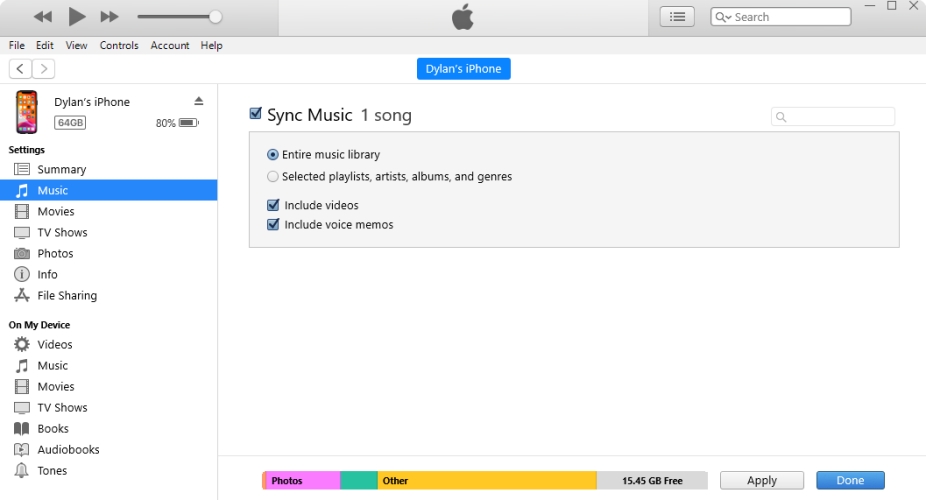The image size is (926, 500).
Task: Go forward with the right arrow
Action: point(44,68)
